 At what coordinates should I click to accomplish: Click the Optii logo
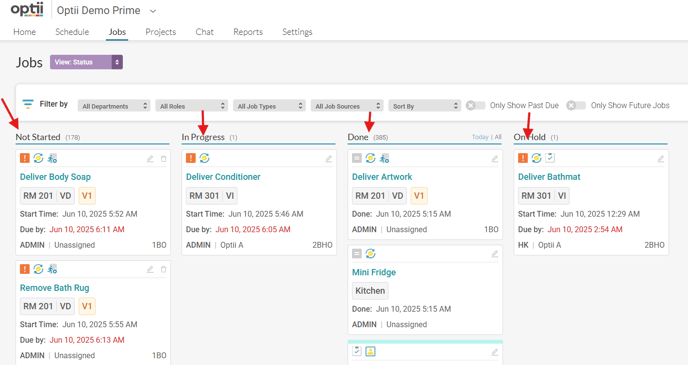point(27,10)
